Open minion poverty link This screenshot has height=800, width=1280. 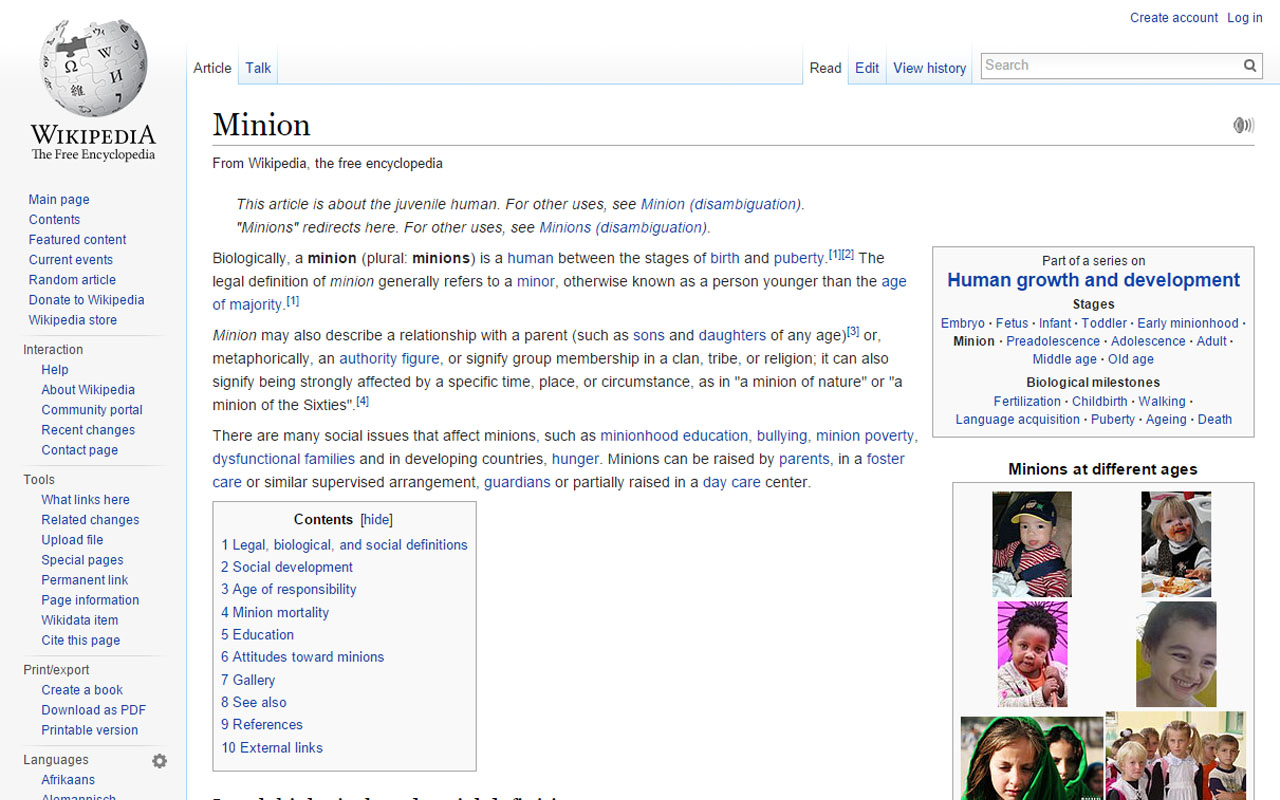click(865, 436)
